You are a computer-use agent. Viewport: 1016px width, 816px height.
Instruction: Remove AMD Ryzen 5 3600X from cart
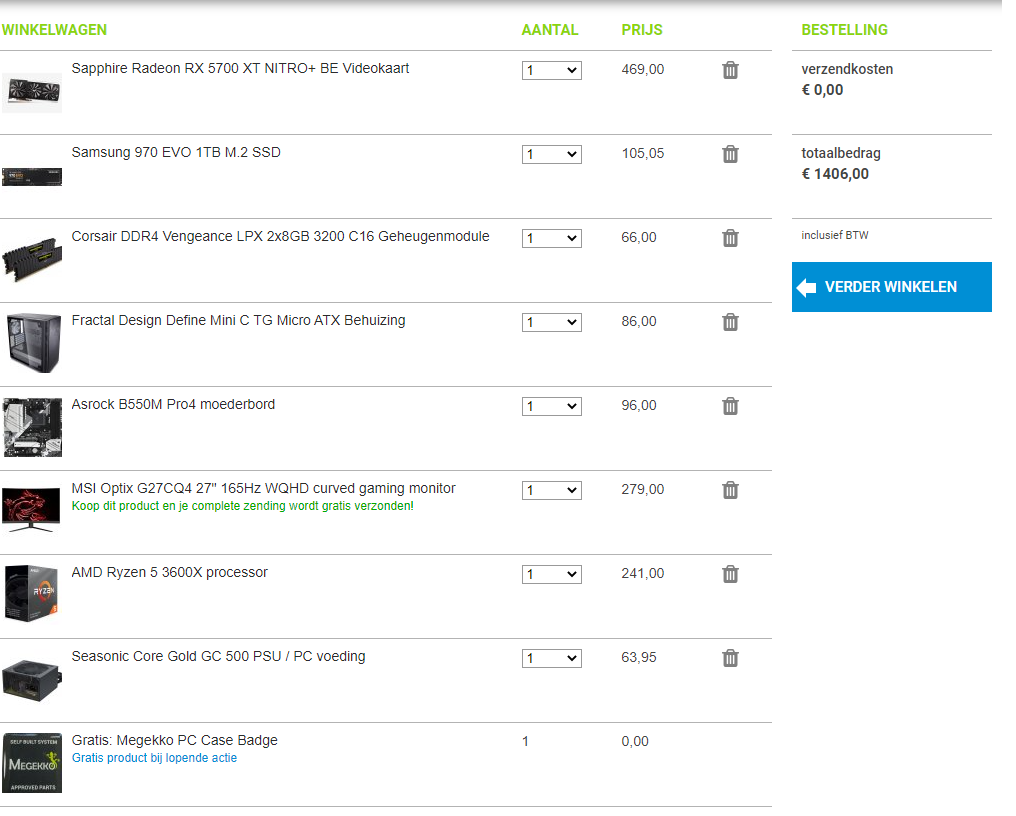click(x=730, y=574)
